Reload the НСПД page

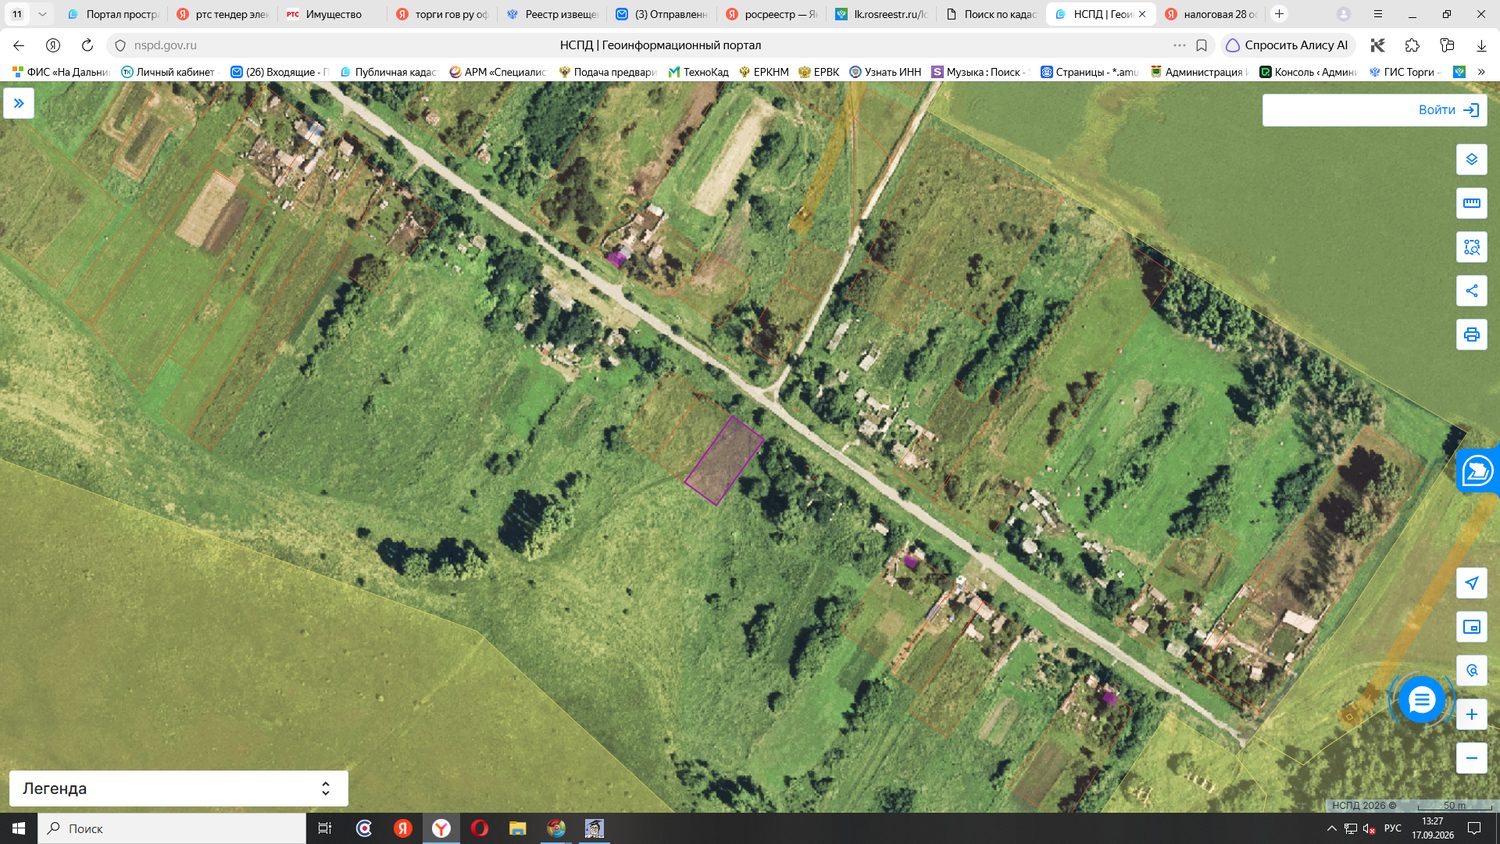tap(87, 45)
